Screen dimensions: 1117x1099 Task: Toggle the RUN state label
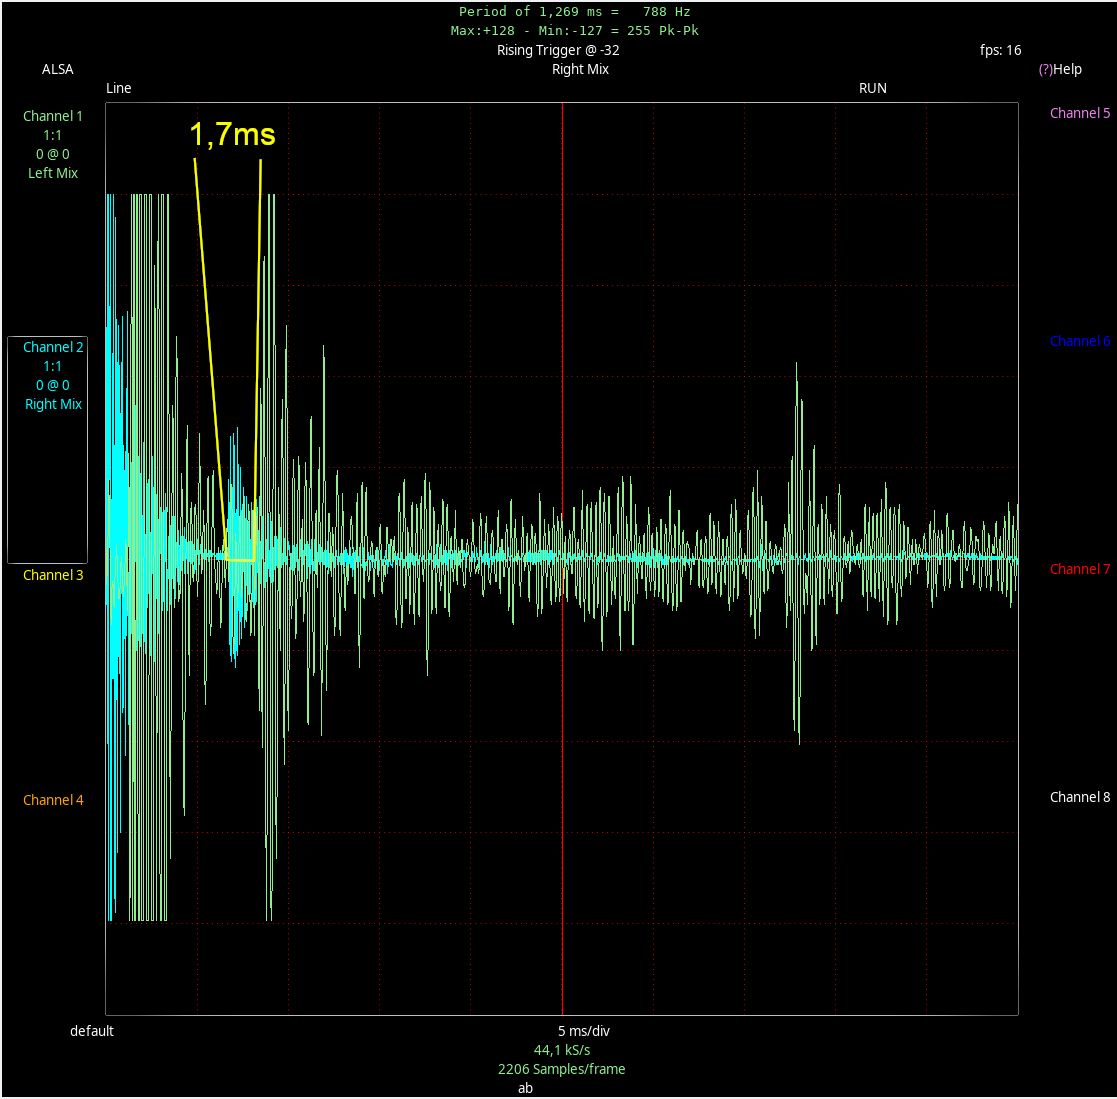(873, 88)
